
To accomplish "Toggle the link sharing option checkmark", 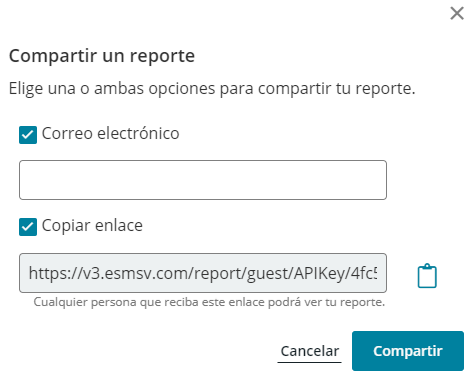I will click(x=28, y=227).
